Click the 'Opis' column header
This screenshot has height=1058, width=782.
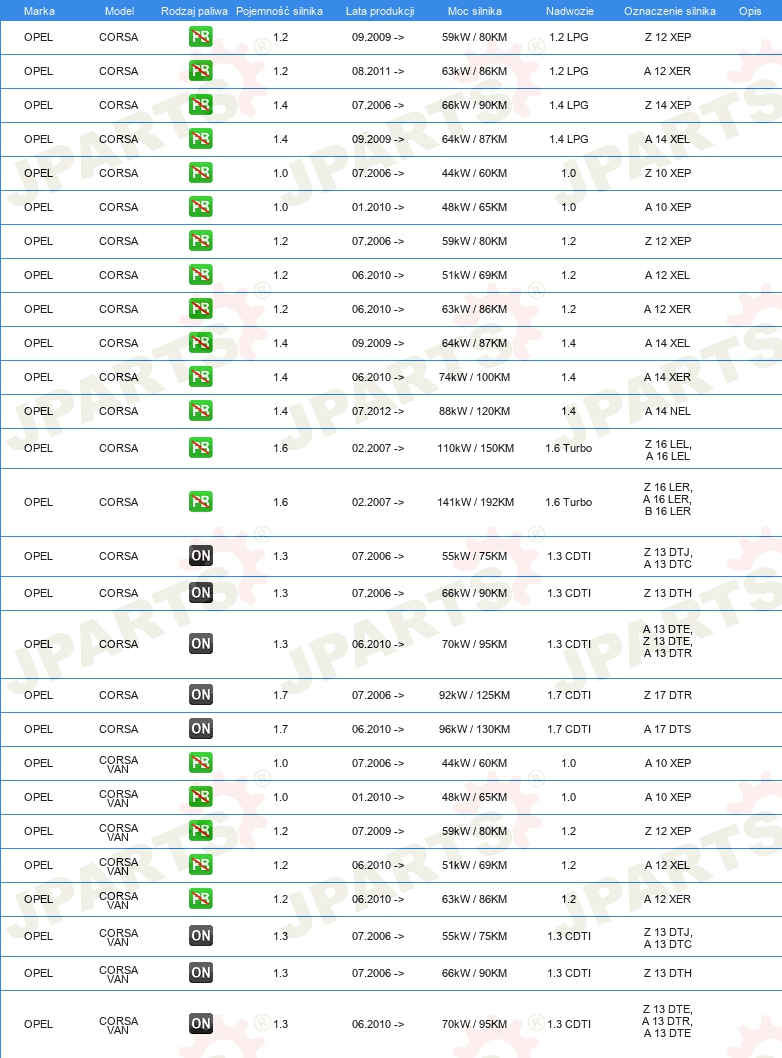[750, 11]
